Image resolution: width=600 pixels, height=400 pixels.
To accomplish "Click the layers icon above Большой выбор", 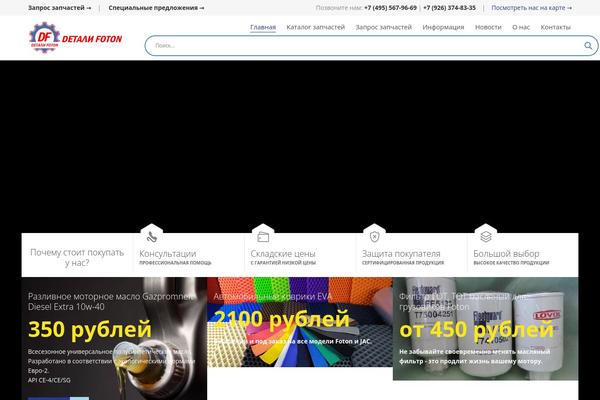I will [486, 237].
